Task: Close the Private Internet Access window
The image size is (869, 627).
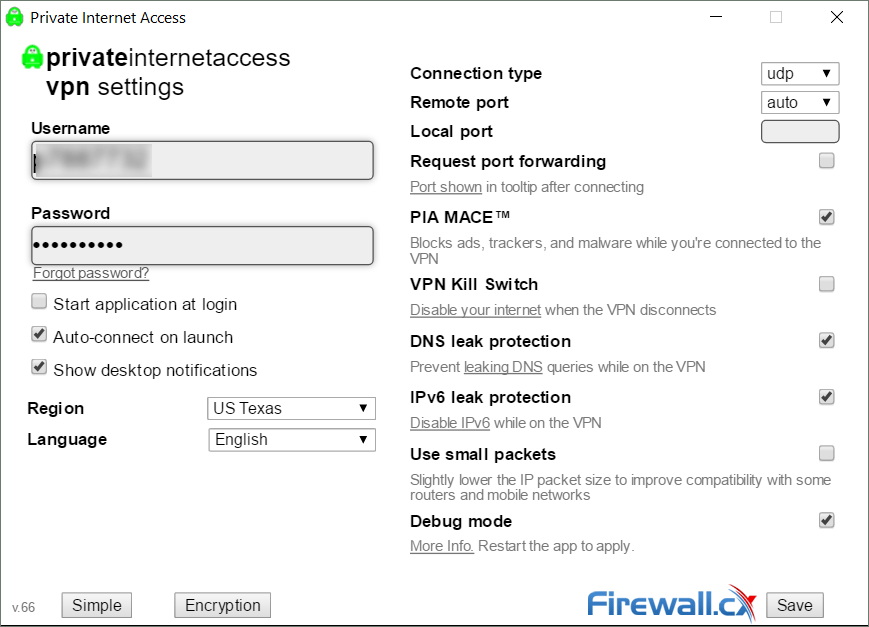Action: [837, 17]
